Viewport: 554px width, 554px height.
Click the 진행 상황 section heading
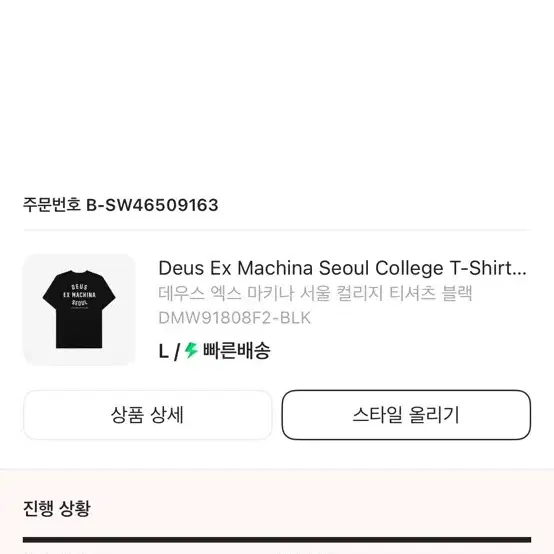point(57,508)
